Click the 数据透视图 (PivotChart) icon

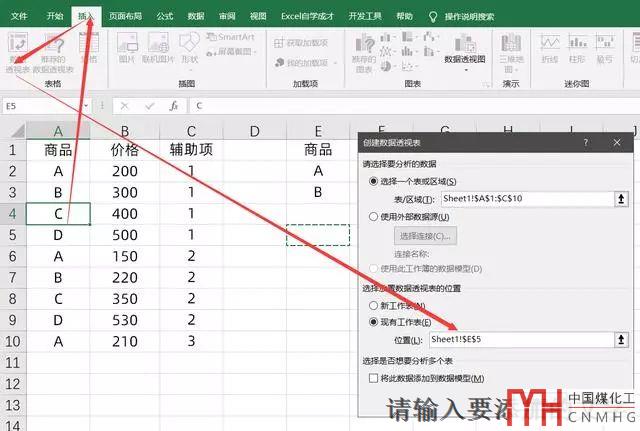(464, 52)
